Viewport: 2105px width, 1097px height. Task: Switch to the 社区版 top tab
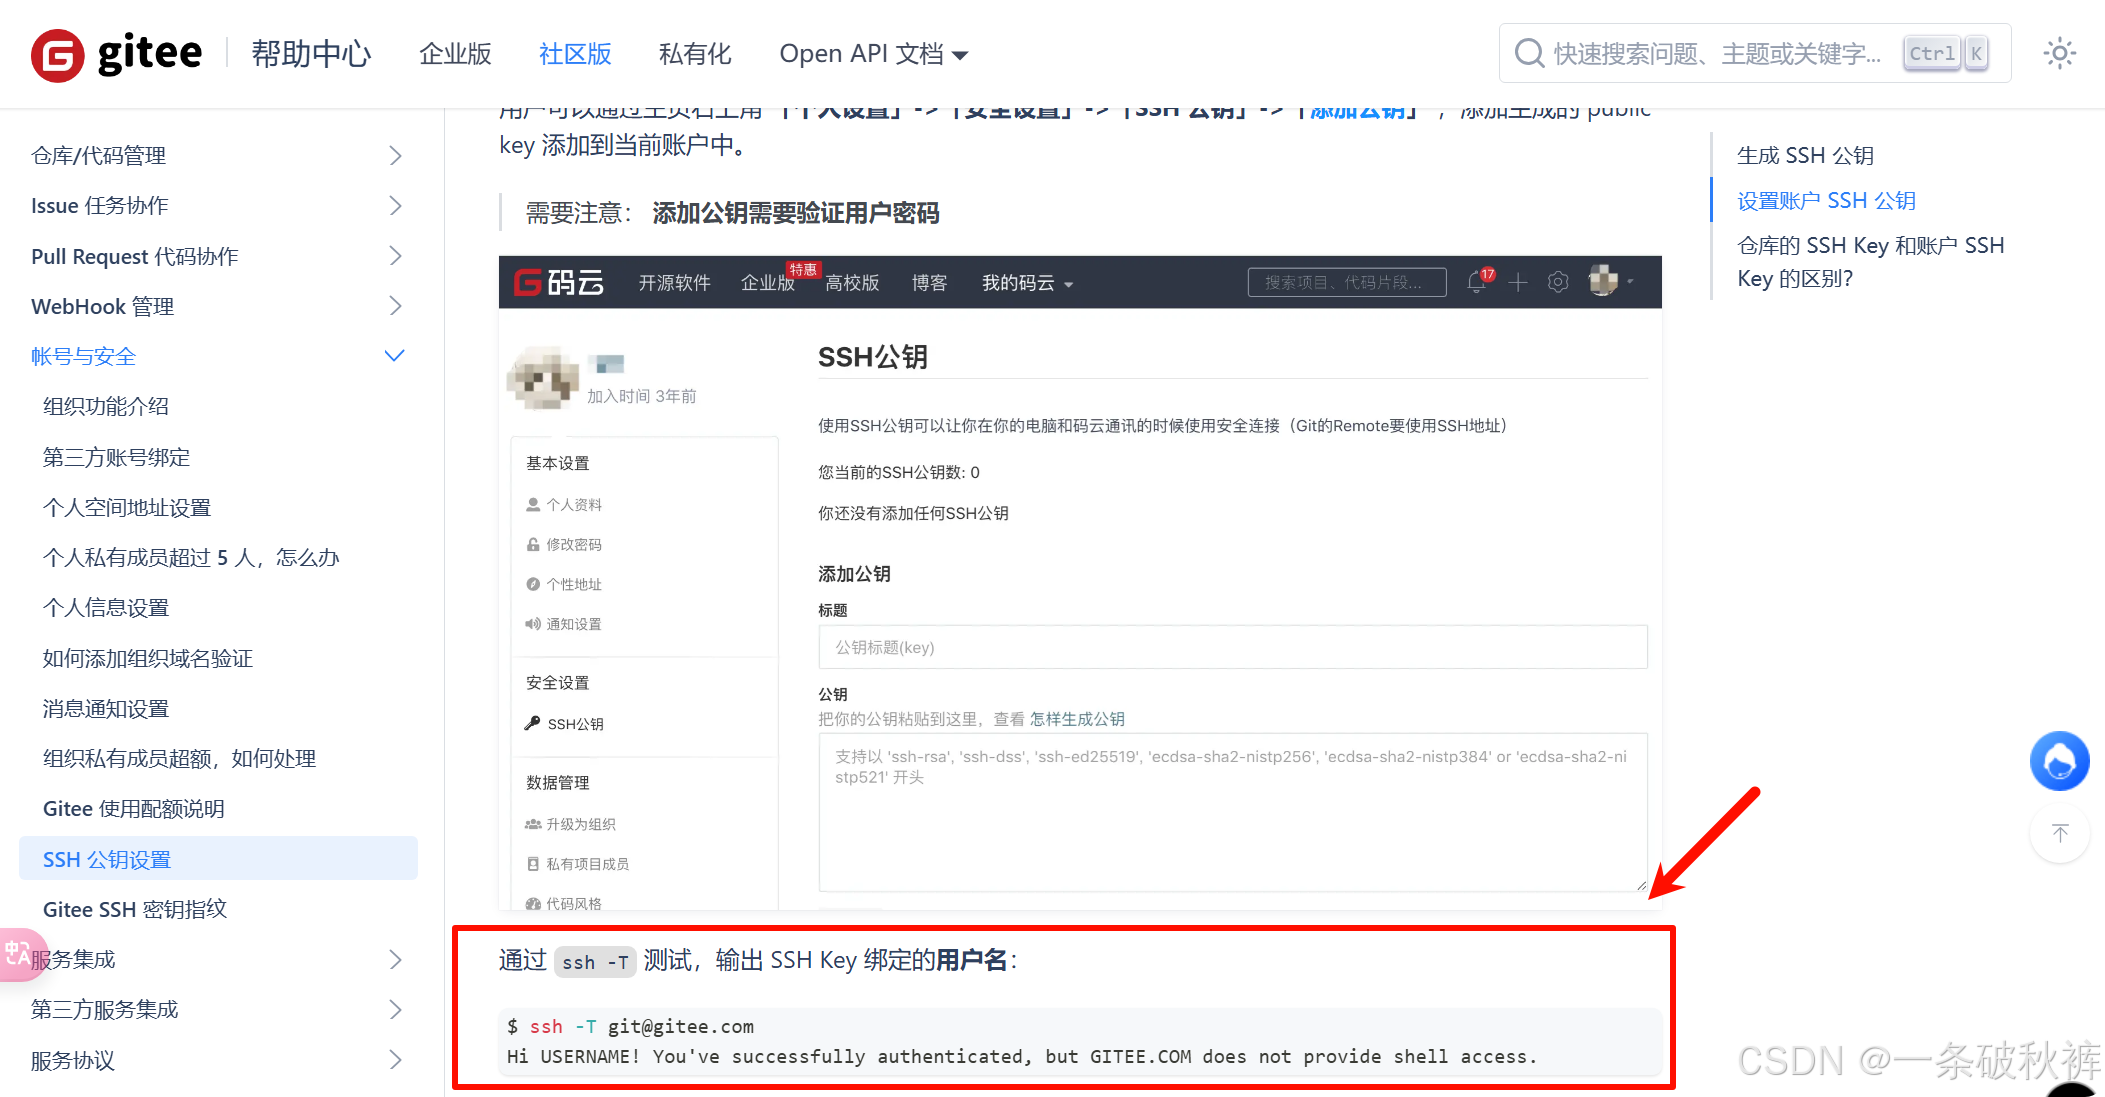(575, 53)
